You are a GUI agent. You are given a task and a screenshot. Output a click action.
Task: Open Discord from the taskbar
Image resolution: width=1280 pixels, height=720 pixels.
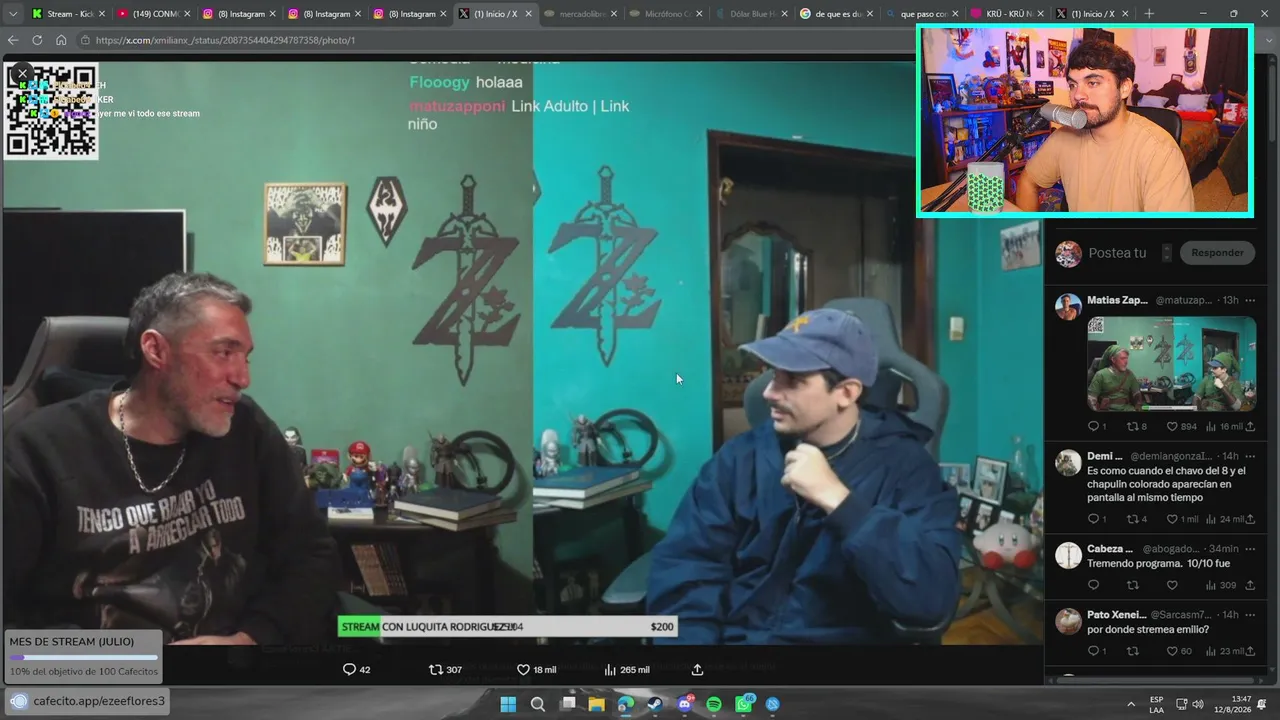(x=685, y=704)
